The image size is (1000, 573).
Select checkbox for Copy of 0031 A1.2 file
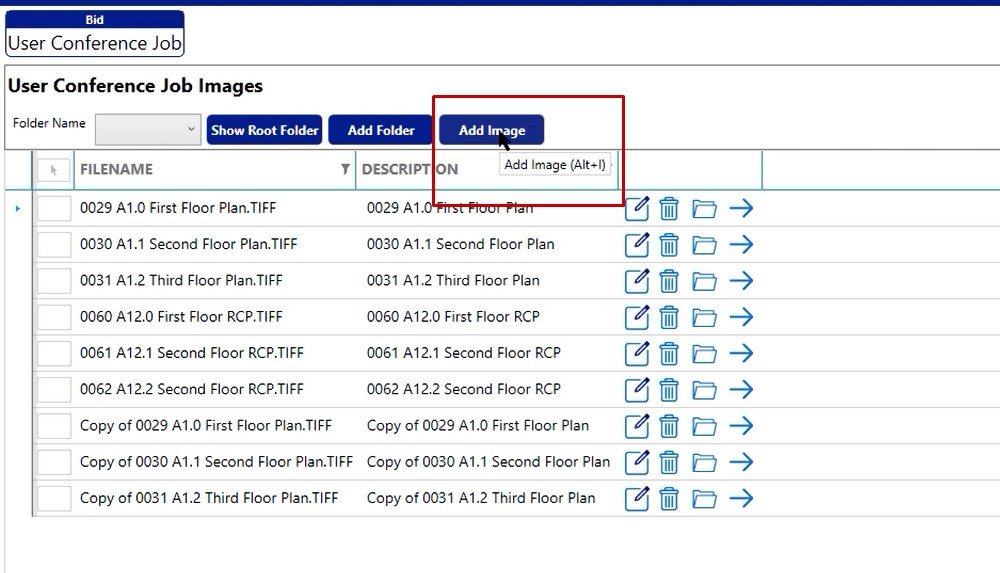pos(54,498)
